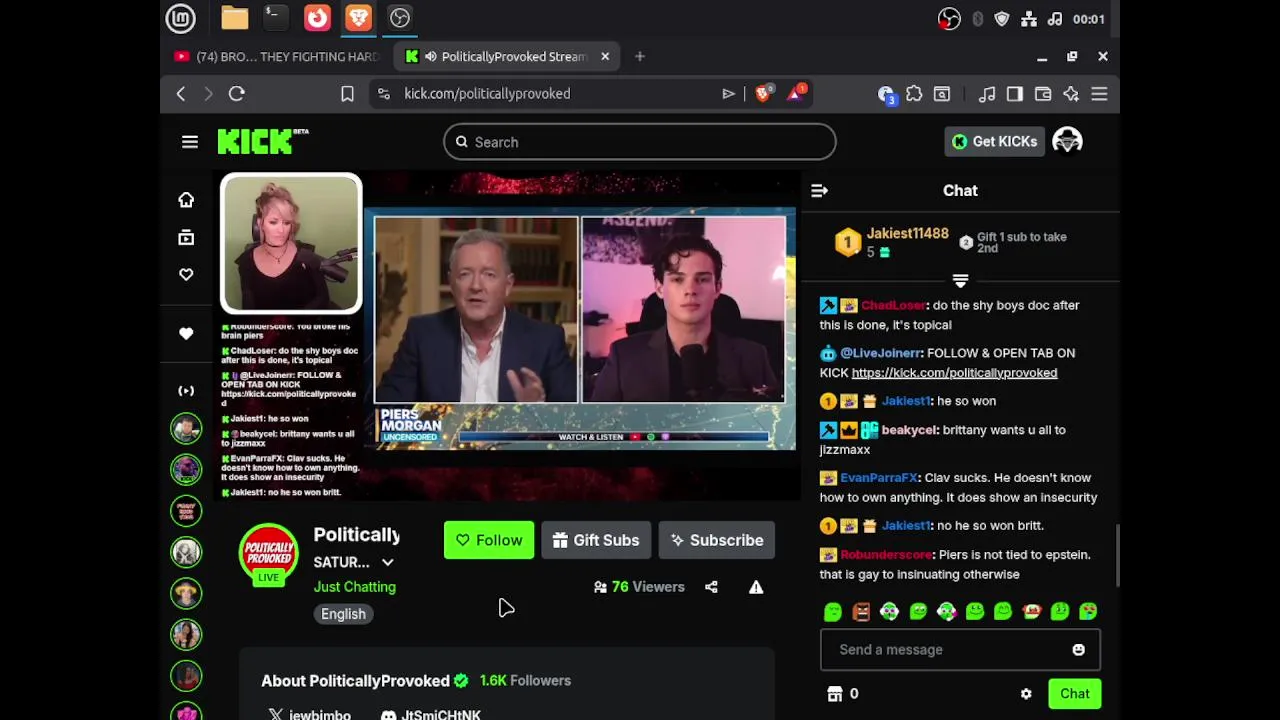Share the stream via share icon
The height and width of the screenshot is (720, 1280).
(x=711, y=587)
